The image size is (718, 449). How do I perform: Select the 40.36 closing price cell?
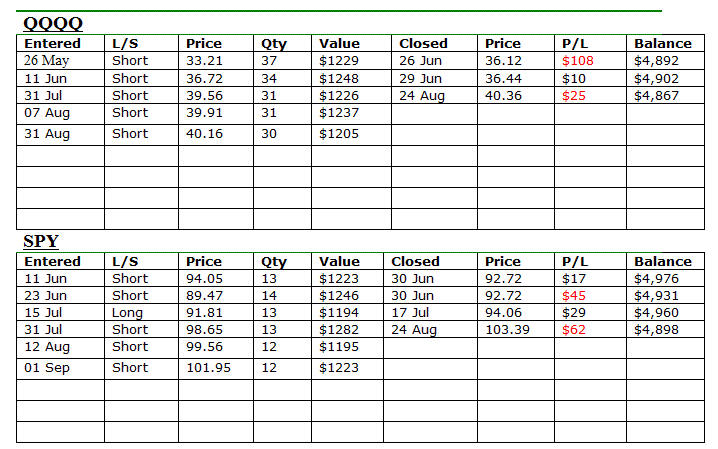[x=503, y=96]
